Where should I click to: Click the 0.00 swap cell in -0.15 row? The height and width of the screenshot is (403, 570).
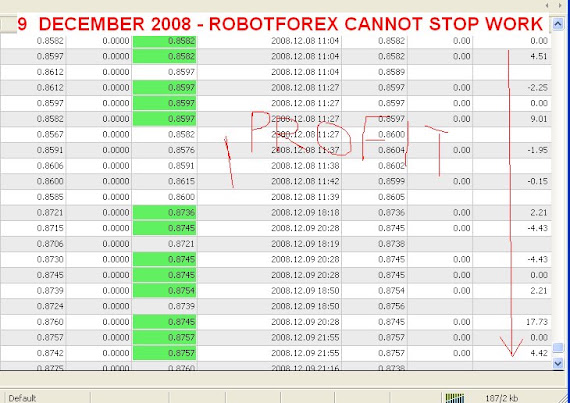click(462, 181)
